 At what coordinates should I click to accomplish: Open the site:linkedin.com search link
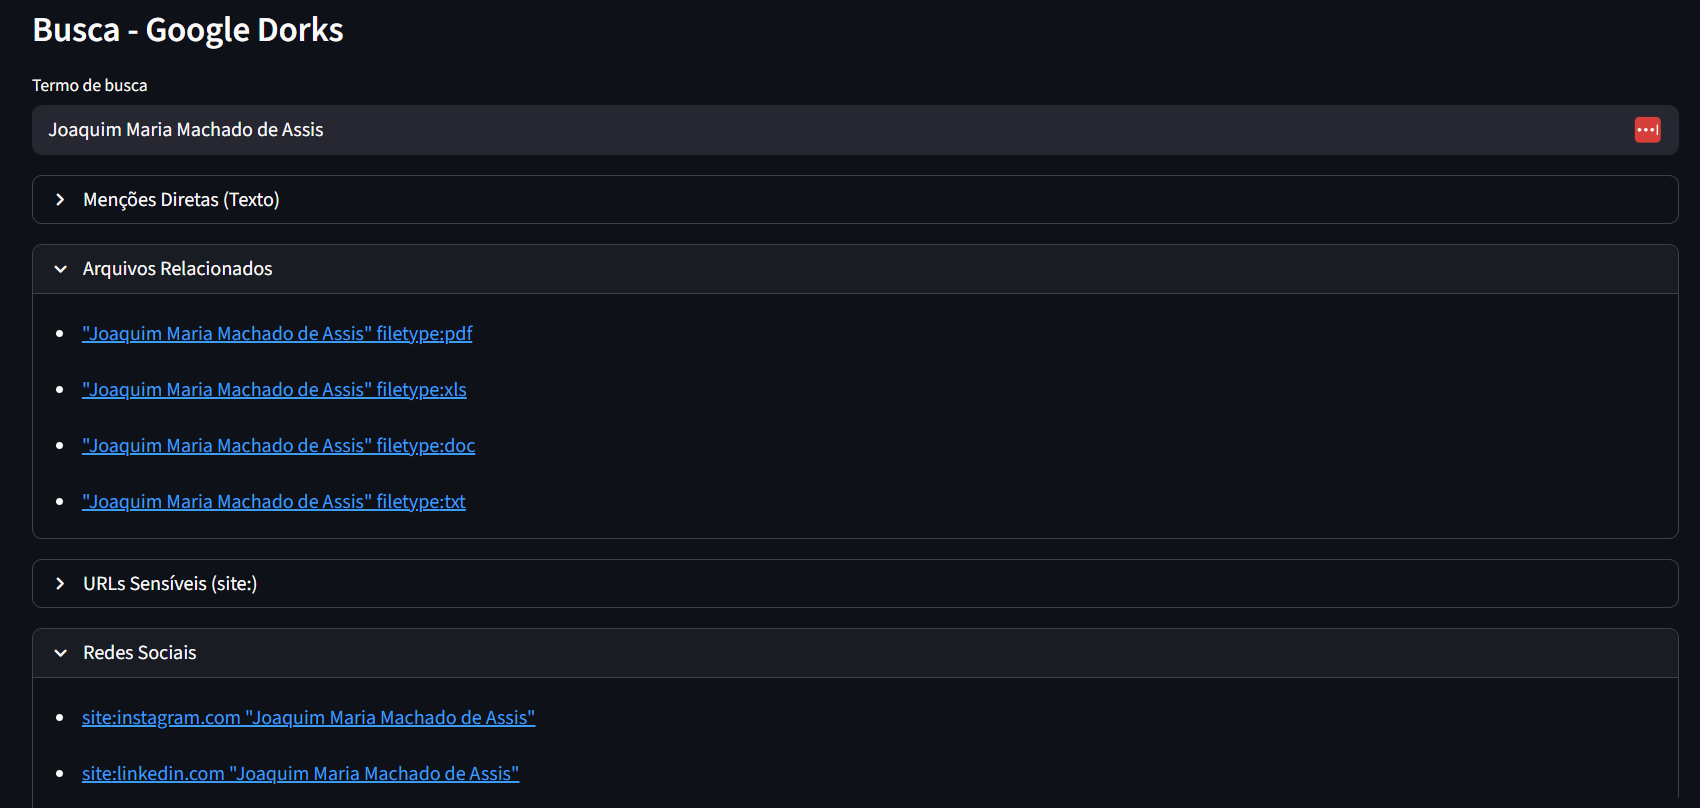[300, 774]
